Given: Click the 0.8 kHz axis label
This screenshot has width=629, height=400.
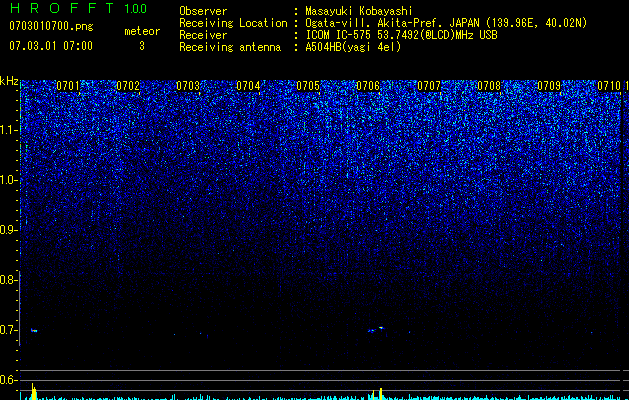Looking at the screenshot, I should point(8,280).
